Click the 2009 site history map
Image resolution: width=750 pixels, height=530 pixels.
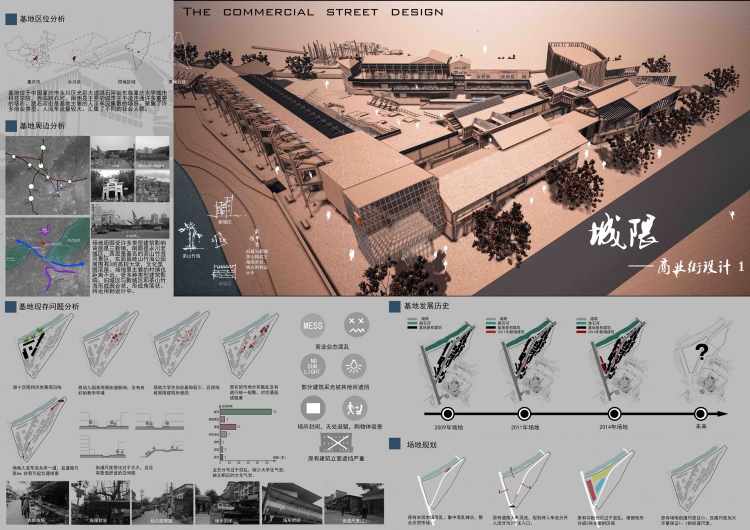[449, 364]
